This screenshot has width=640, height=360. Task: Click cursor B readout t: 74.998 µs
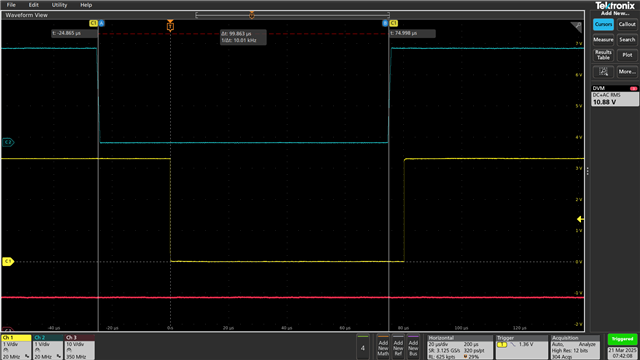click(412, 33)
